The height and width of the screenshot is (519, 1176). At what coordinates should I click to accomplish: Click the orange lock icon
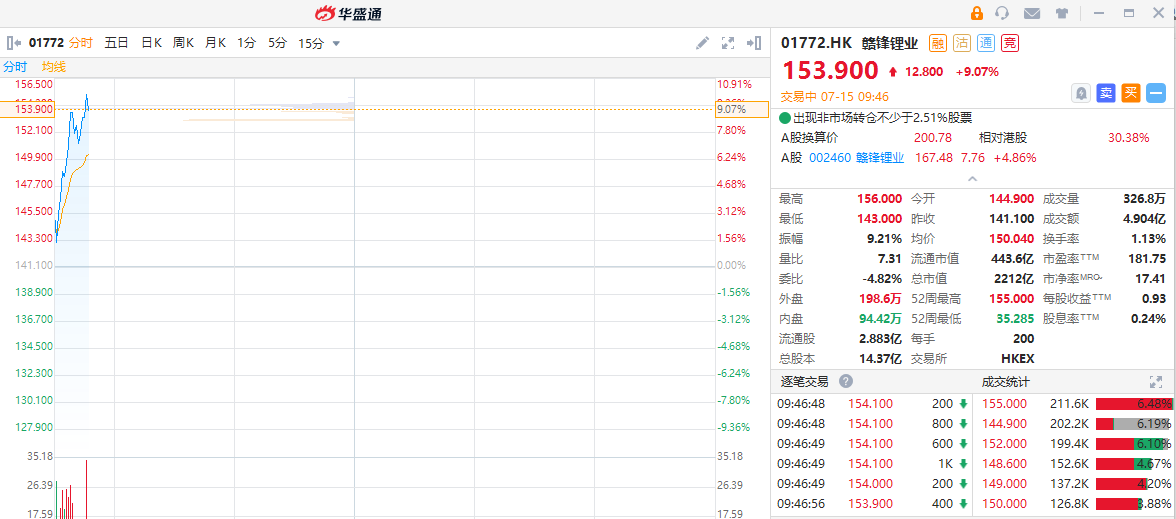pos(976,13)
